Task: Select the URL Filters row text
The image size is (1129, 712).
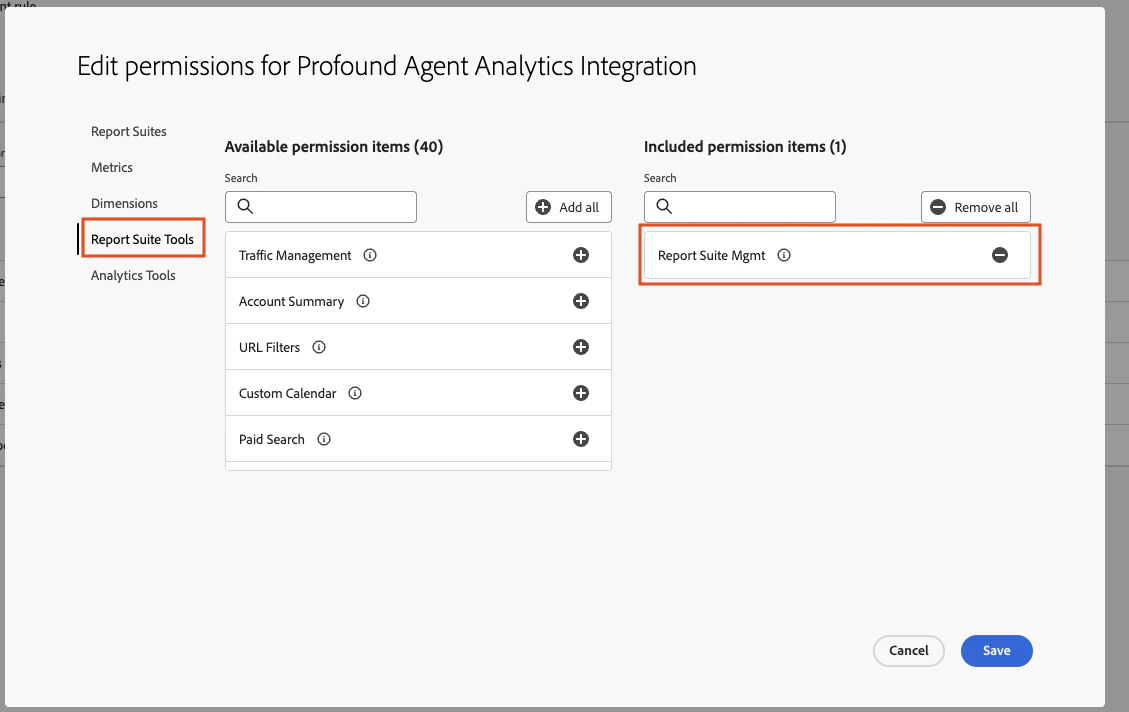Action: click(x=269, y=348)
